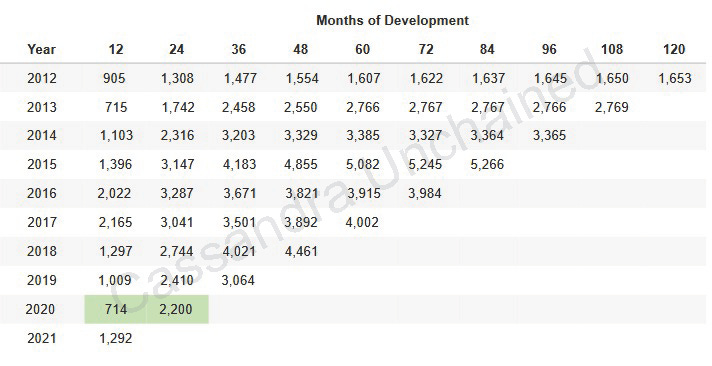The image size is (712, 366).
Task: Select the 2020 year row label
Action: pyautogui.click(x=40, y=309)
